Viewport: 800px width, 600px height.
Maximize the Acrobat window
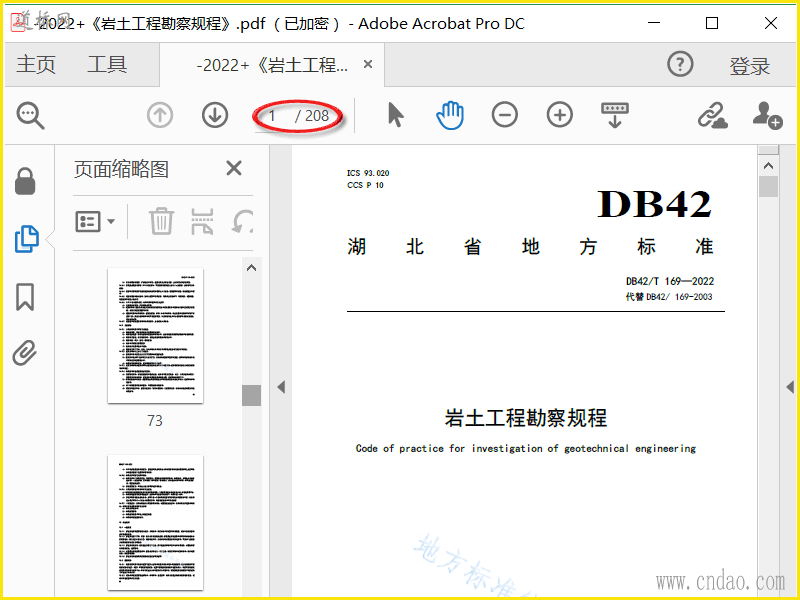pyautogui.click(x=712, y=23)
